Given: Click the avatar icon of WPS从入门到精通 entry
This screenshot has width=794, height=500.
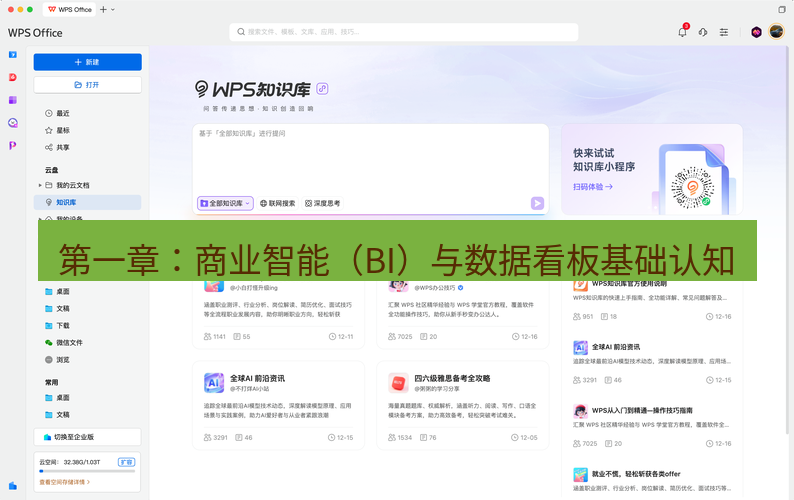Looking at the screenshot, I should 580,411.
